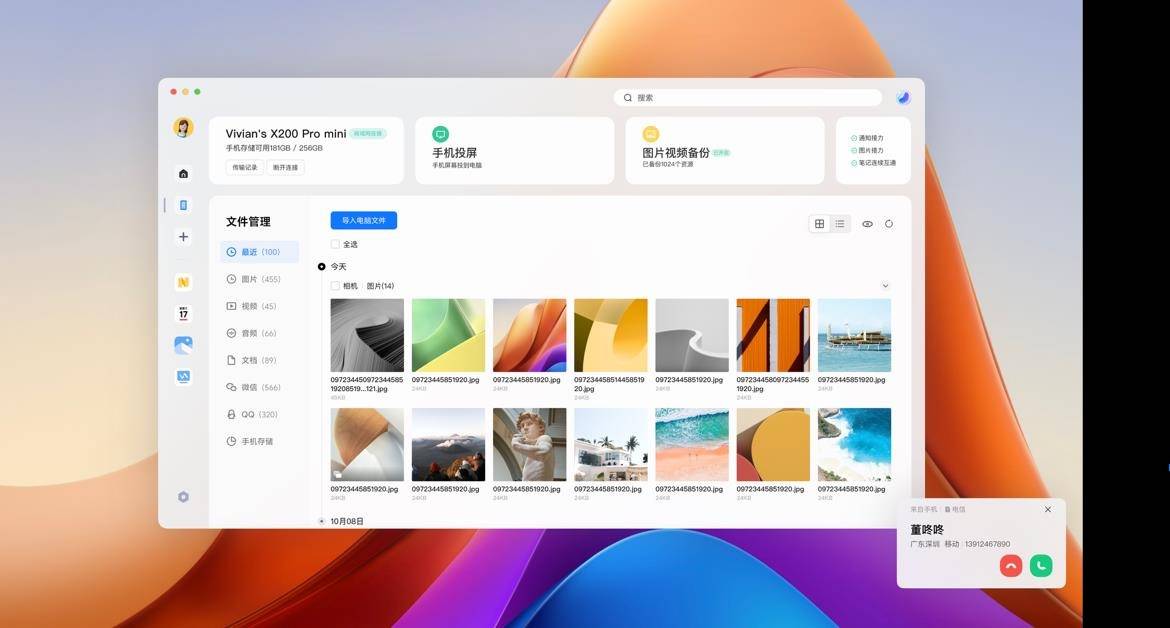The image size is (1170, 628).
Task: Click caller name 董咚咚
Action: (x=927, y=530)
